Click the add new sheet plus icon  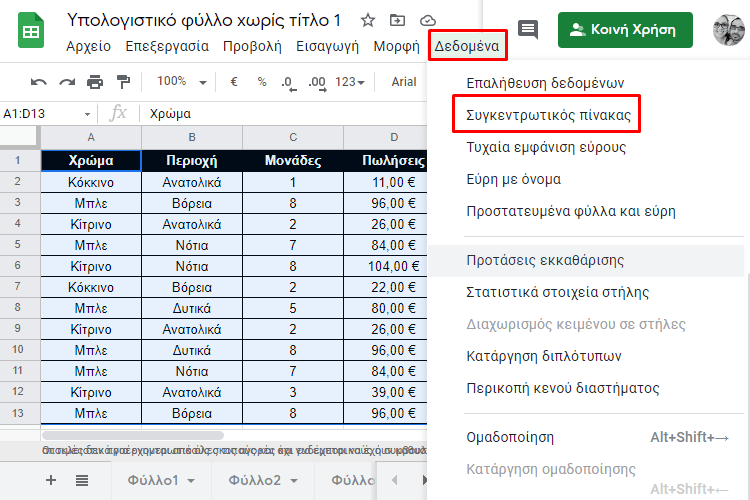(x=51, y=480)
